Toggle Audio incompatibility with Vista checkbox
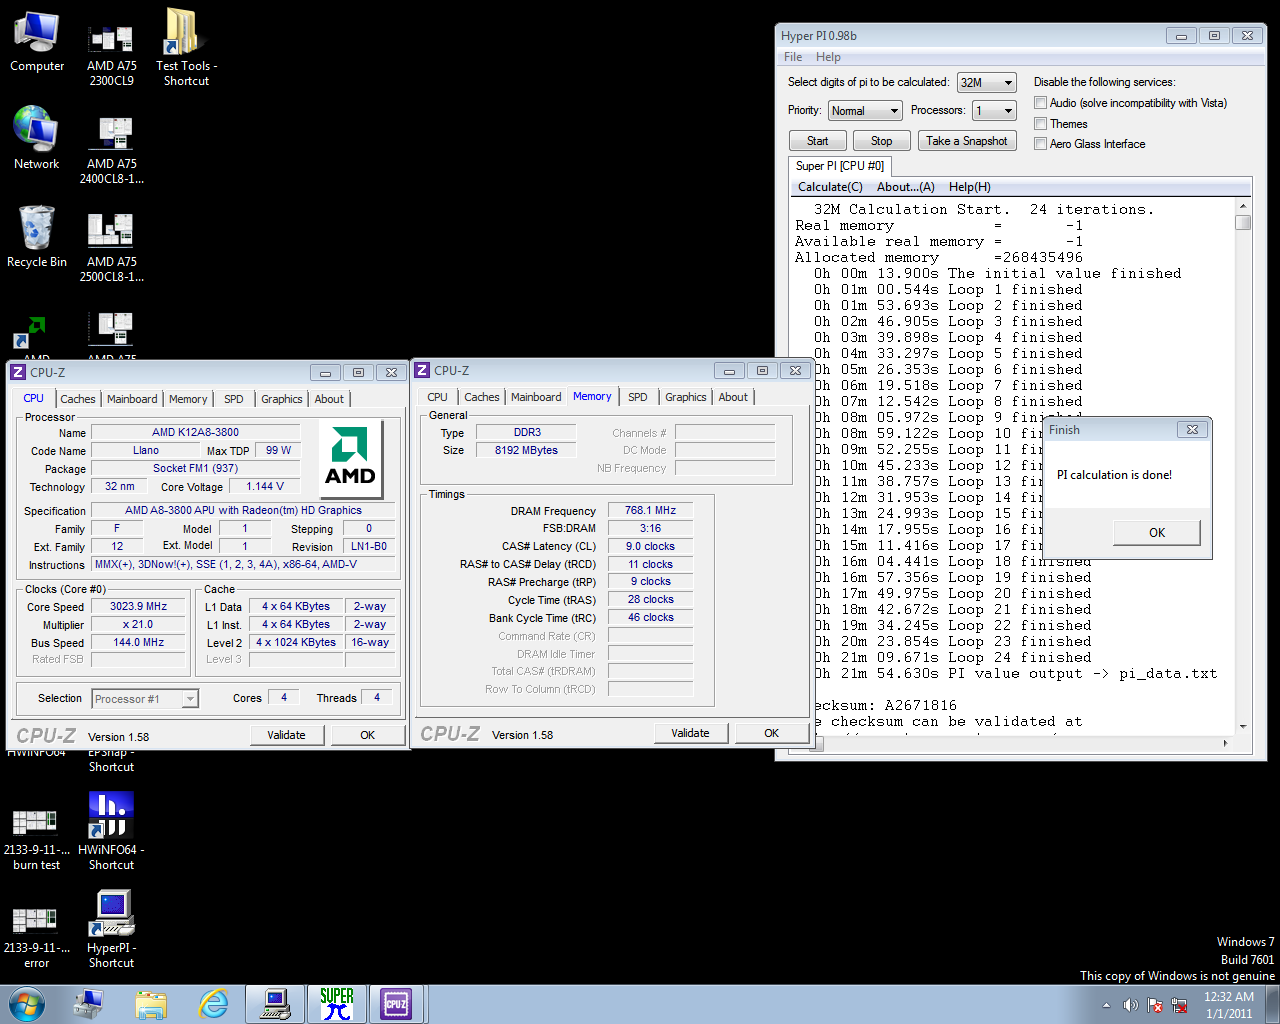 1041,103
